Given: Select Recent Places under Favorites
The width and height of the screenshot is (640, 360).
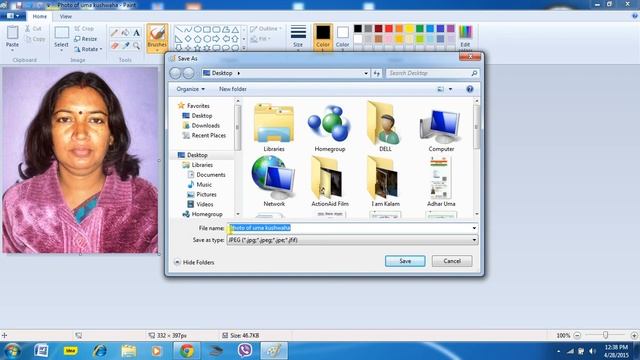Looking at the screenshot, I should coord(204,135).
